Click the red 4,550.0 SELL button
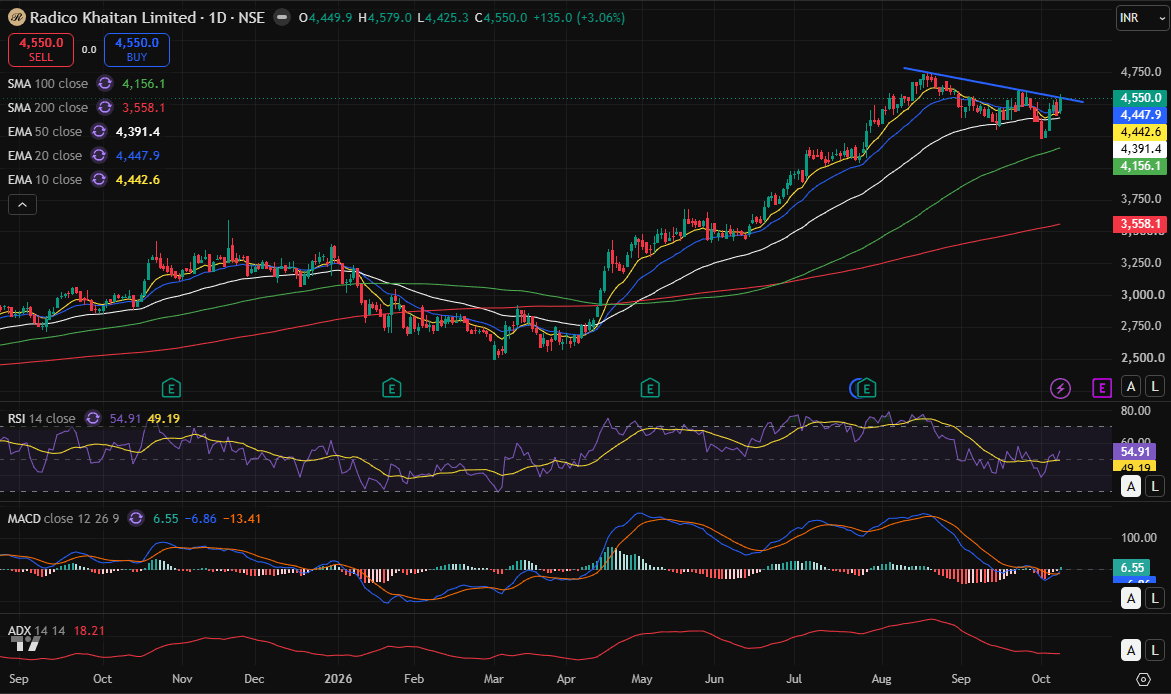The height and width of the screenshot is (694, 1171). click(x=41, y=50)
